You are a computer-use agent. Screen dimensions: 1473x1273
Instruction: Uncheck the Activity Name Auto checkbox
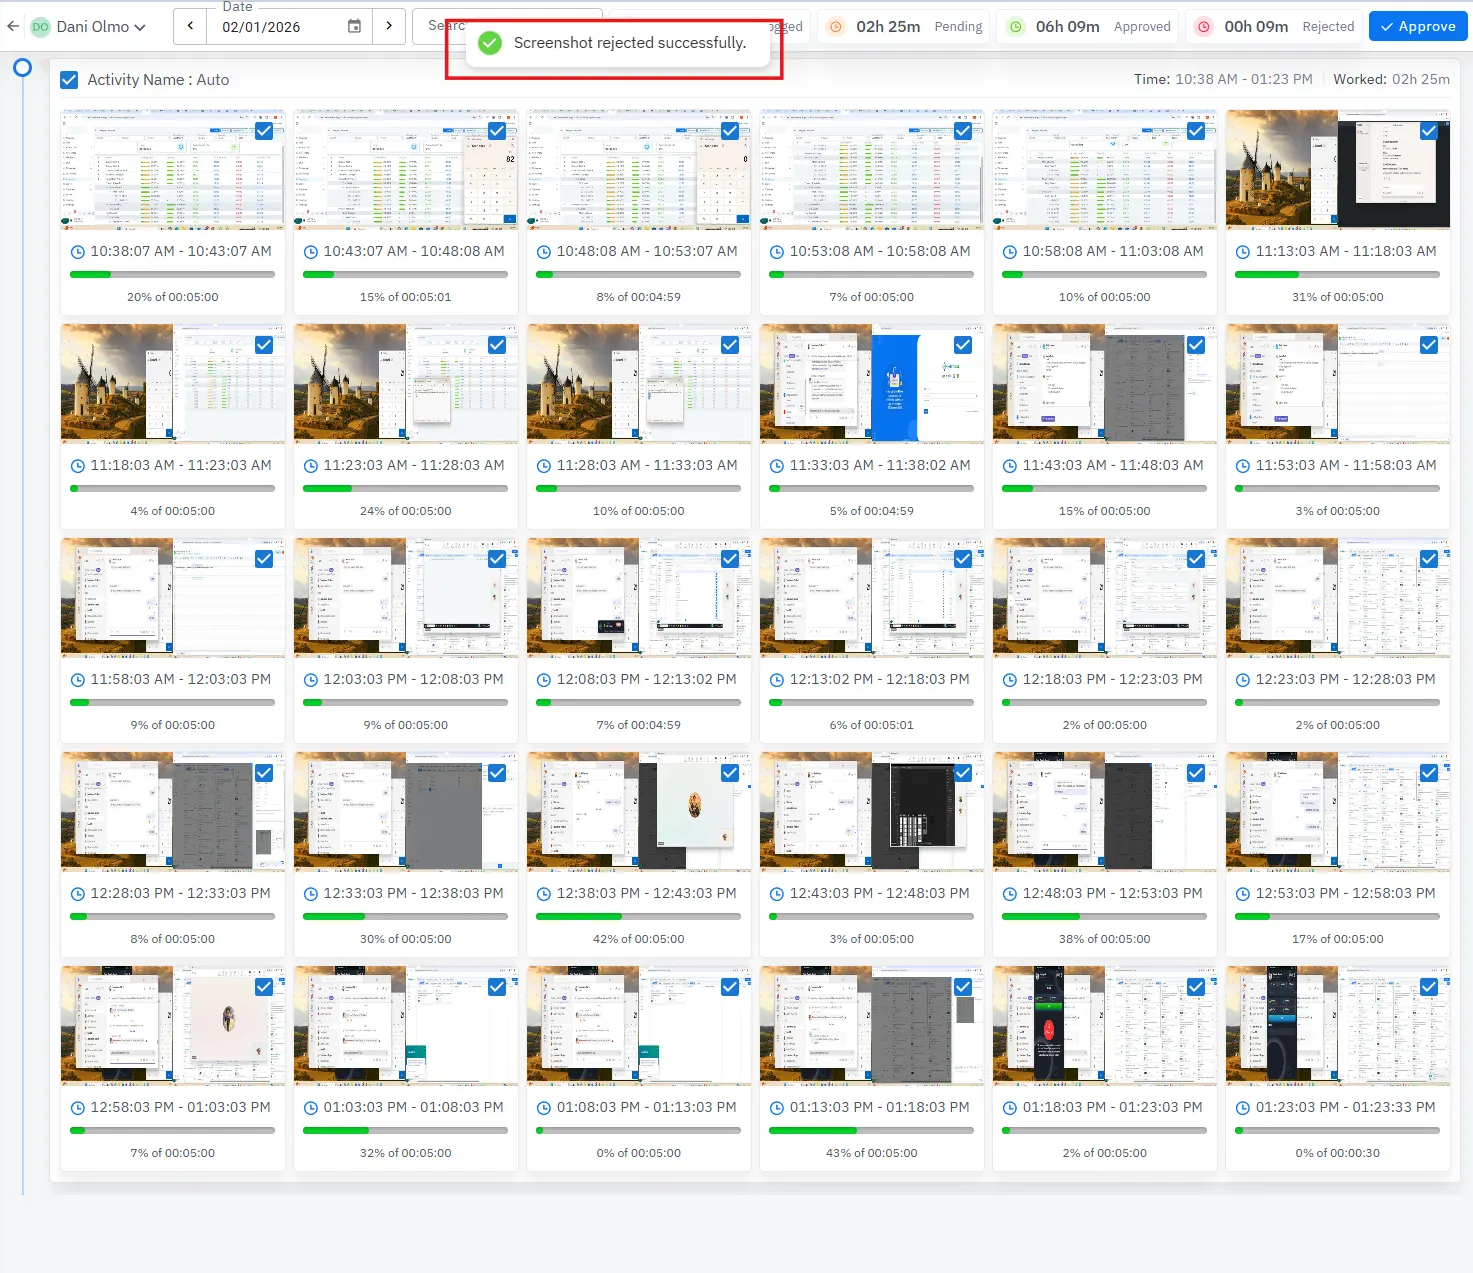point(69,80)
